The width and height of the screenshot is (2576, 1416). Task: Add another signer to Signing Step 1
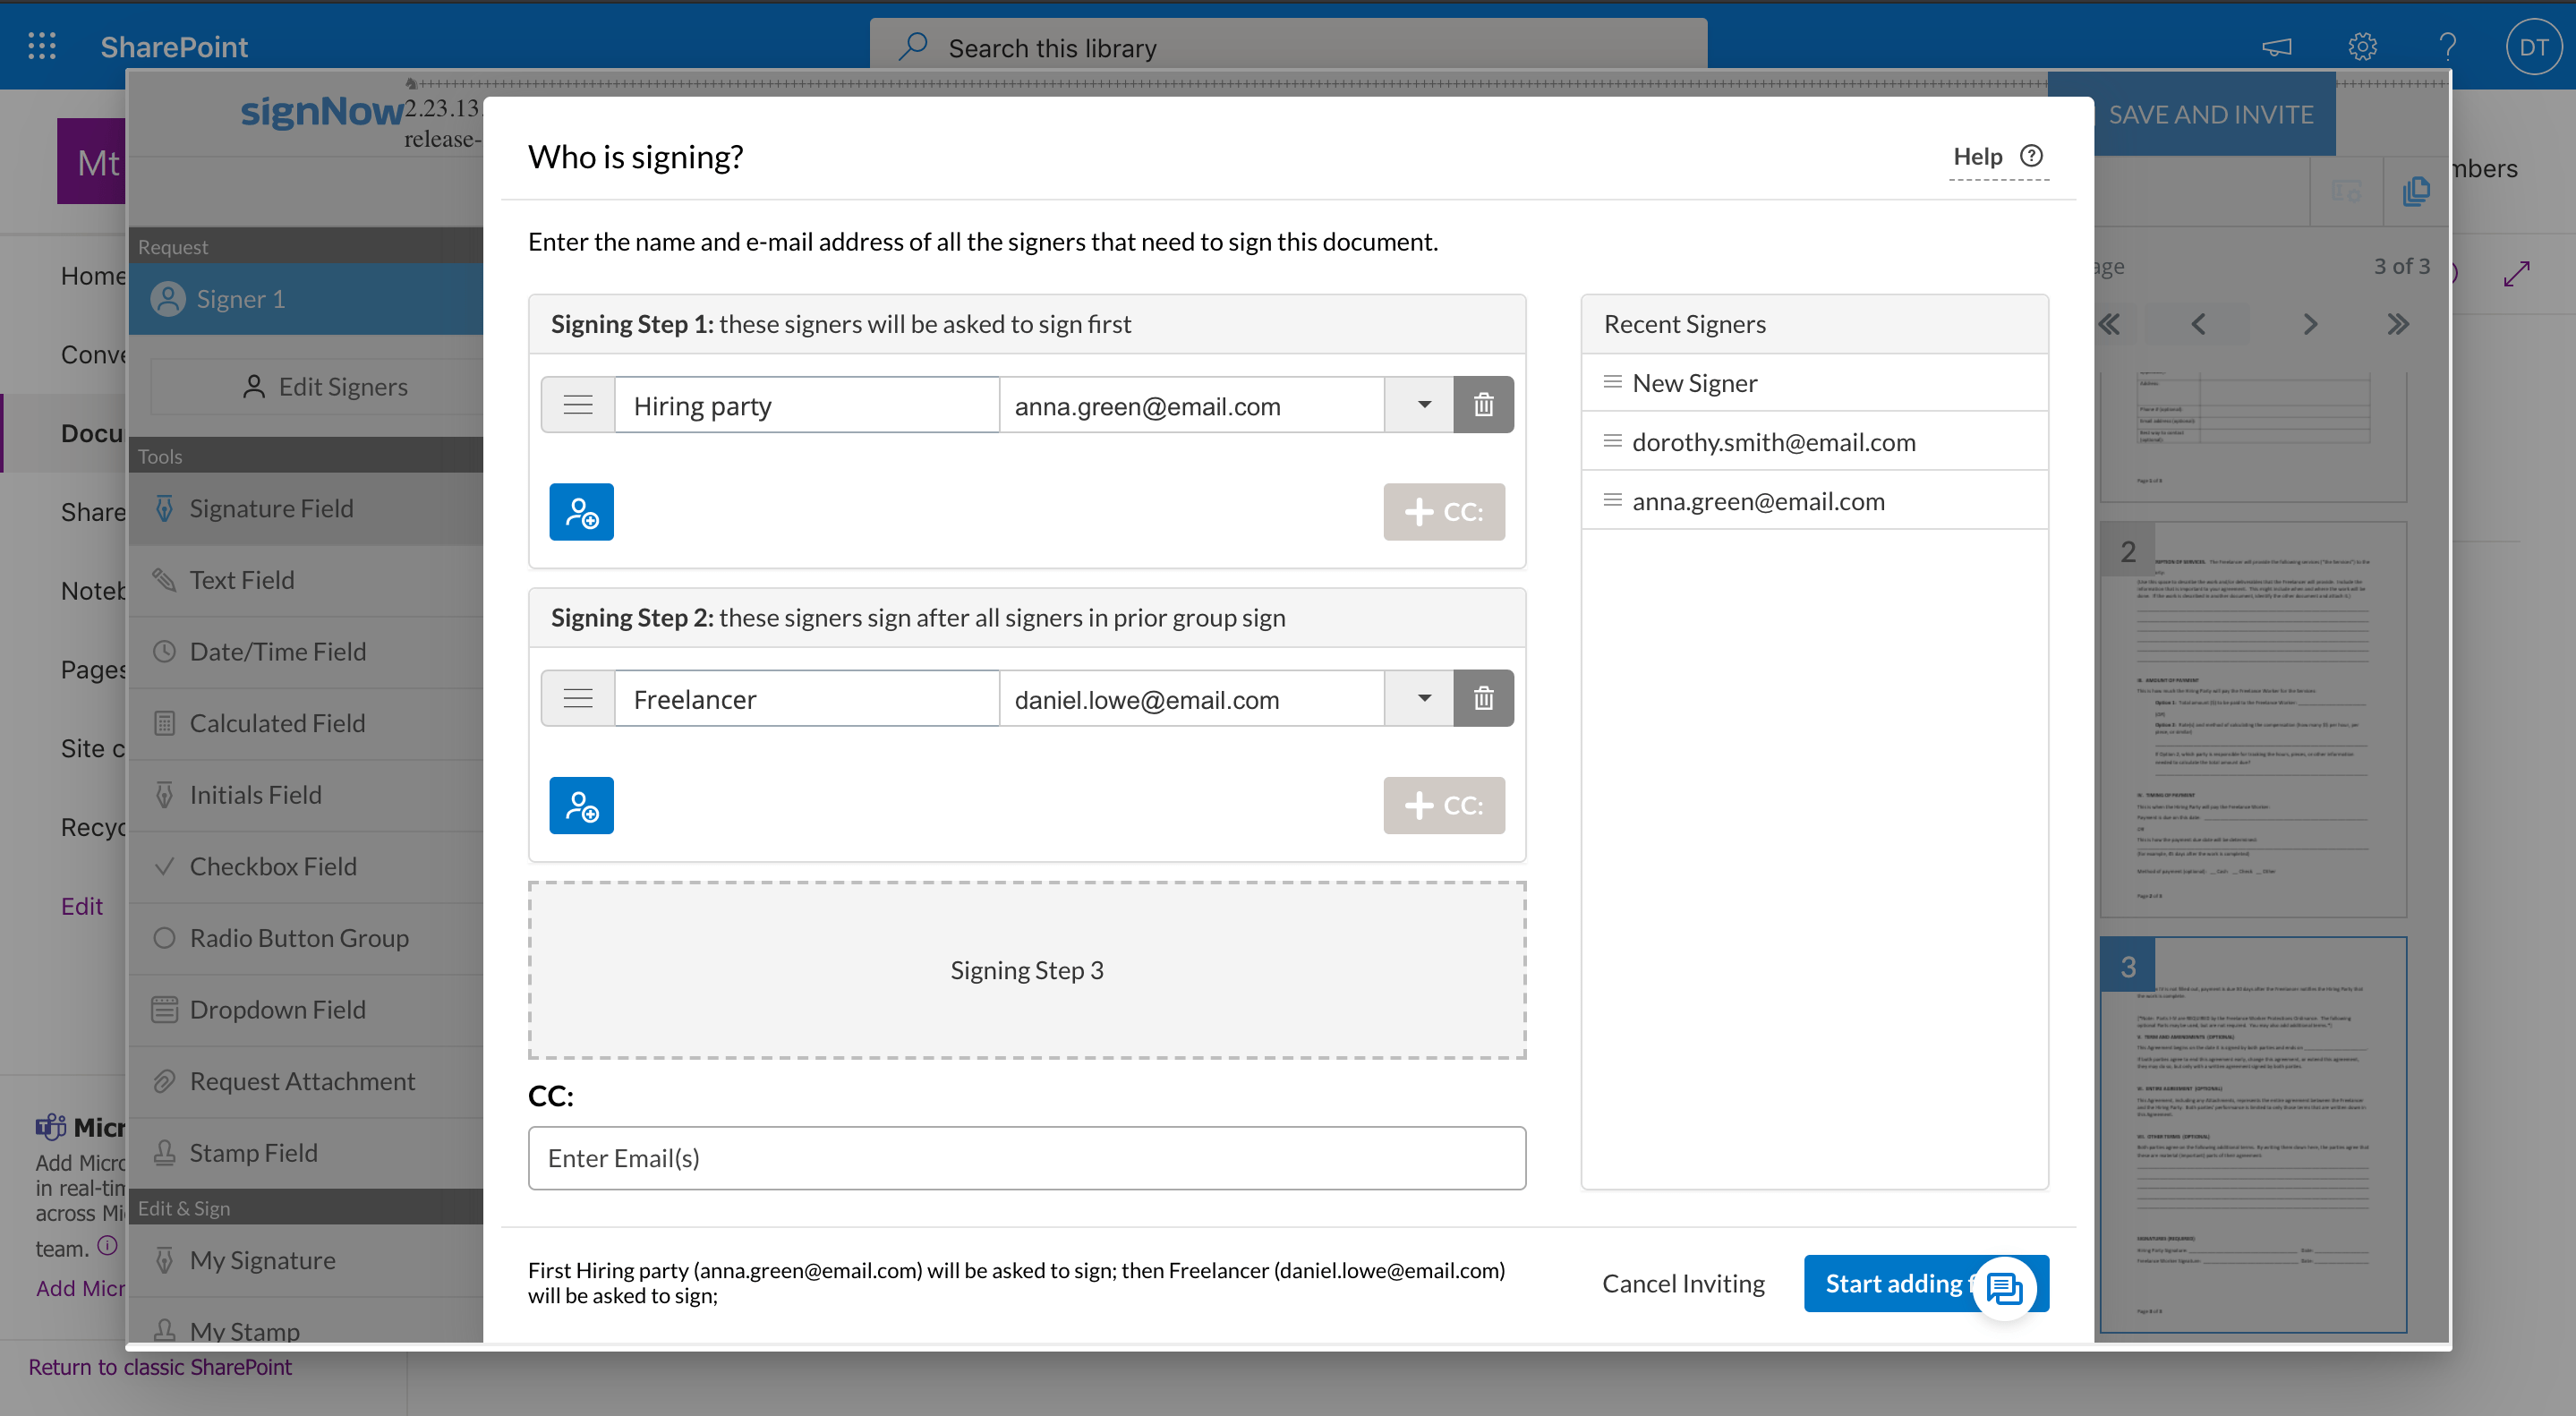point(581,511)
